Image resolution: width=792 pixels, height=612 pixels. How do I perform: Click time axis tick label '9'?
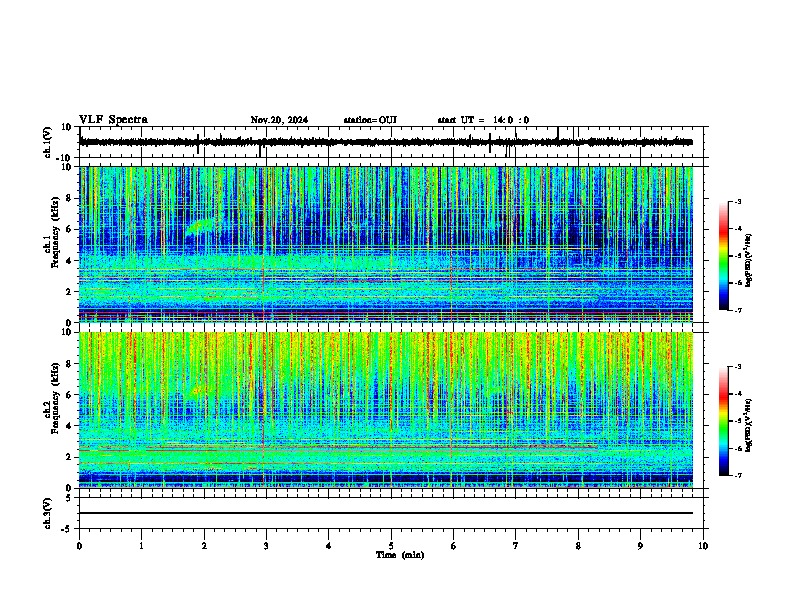[640, 546]
